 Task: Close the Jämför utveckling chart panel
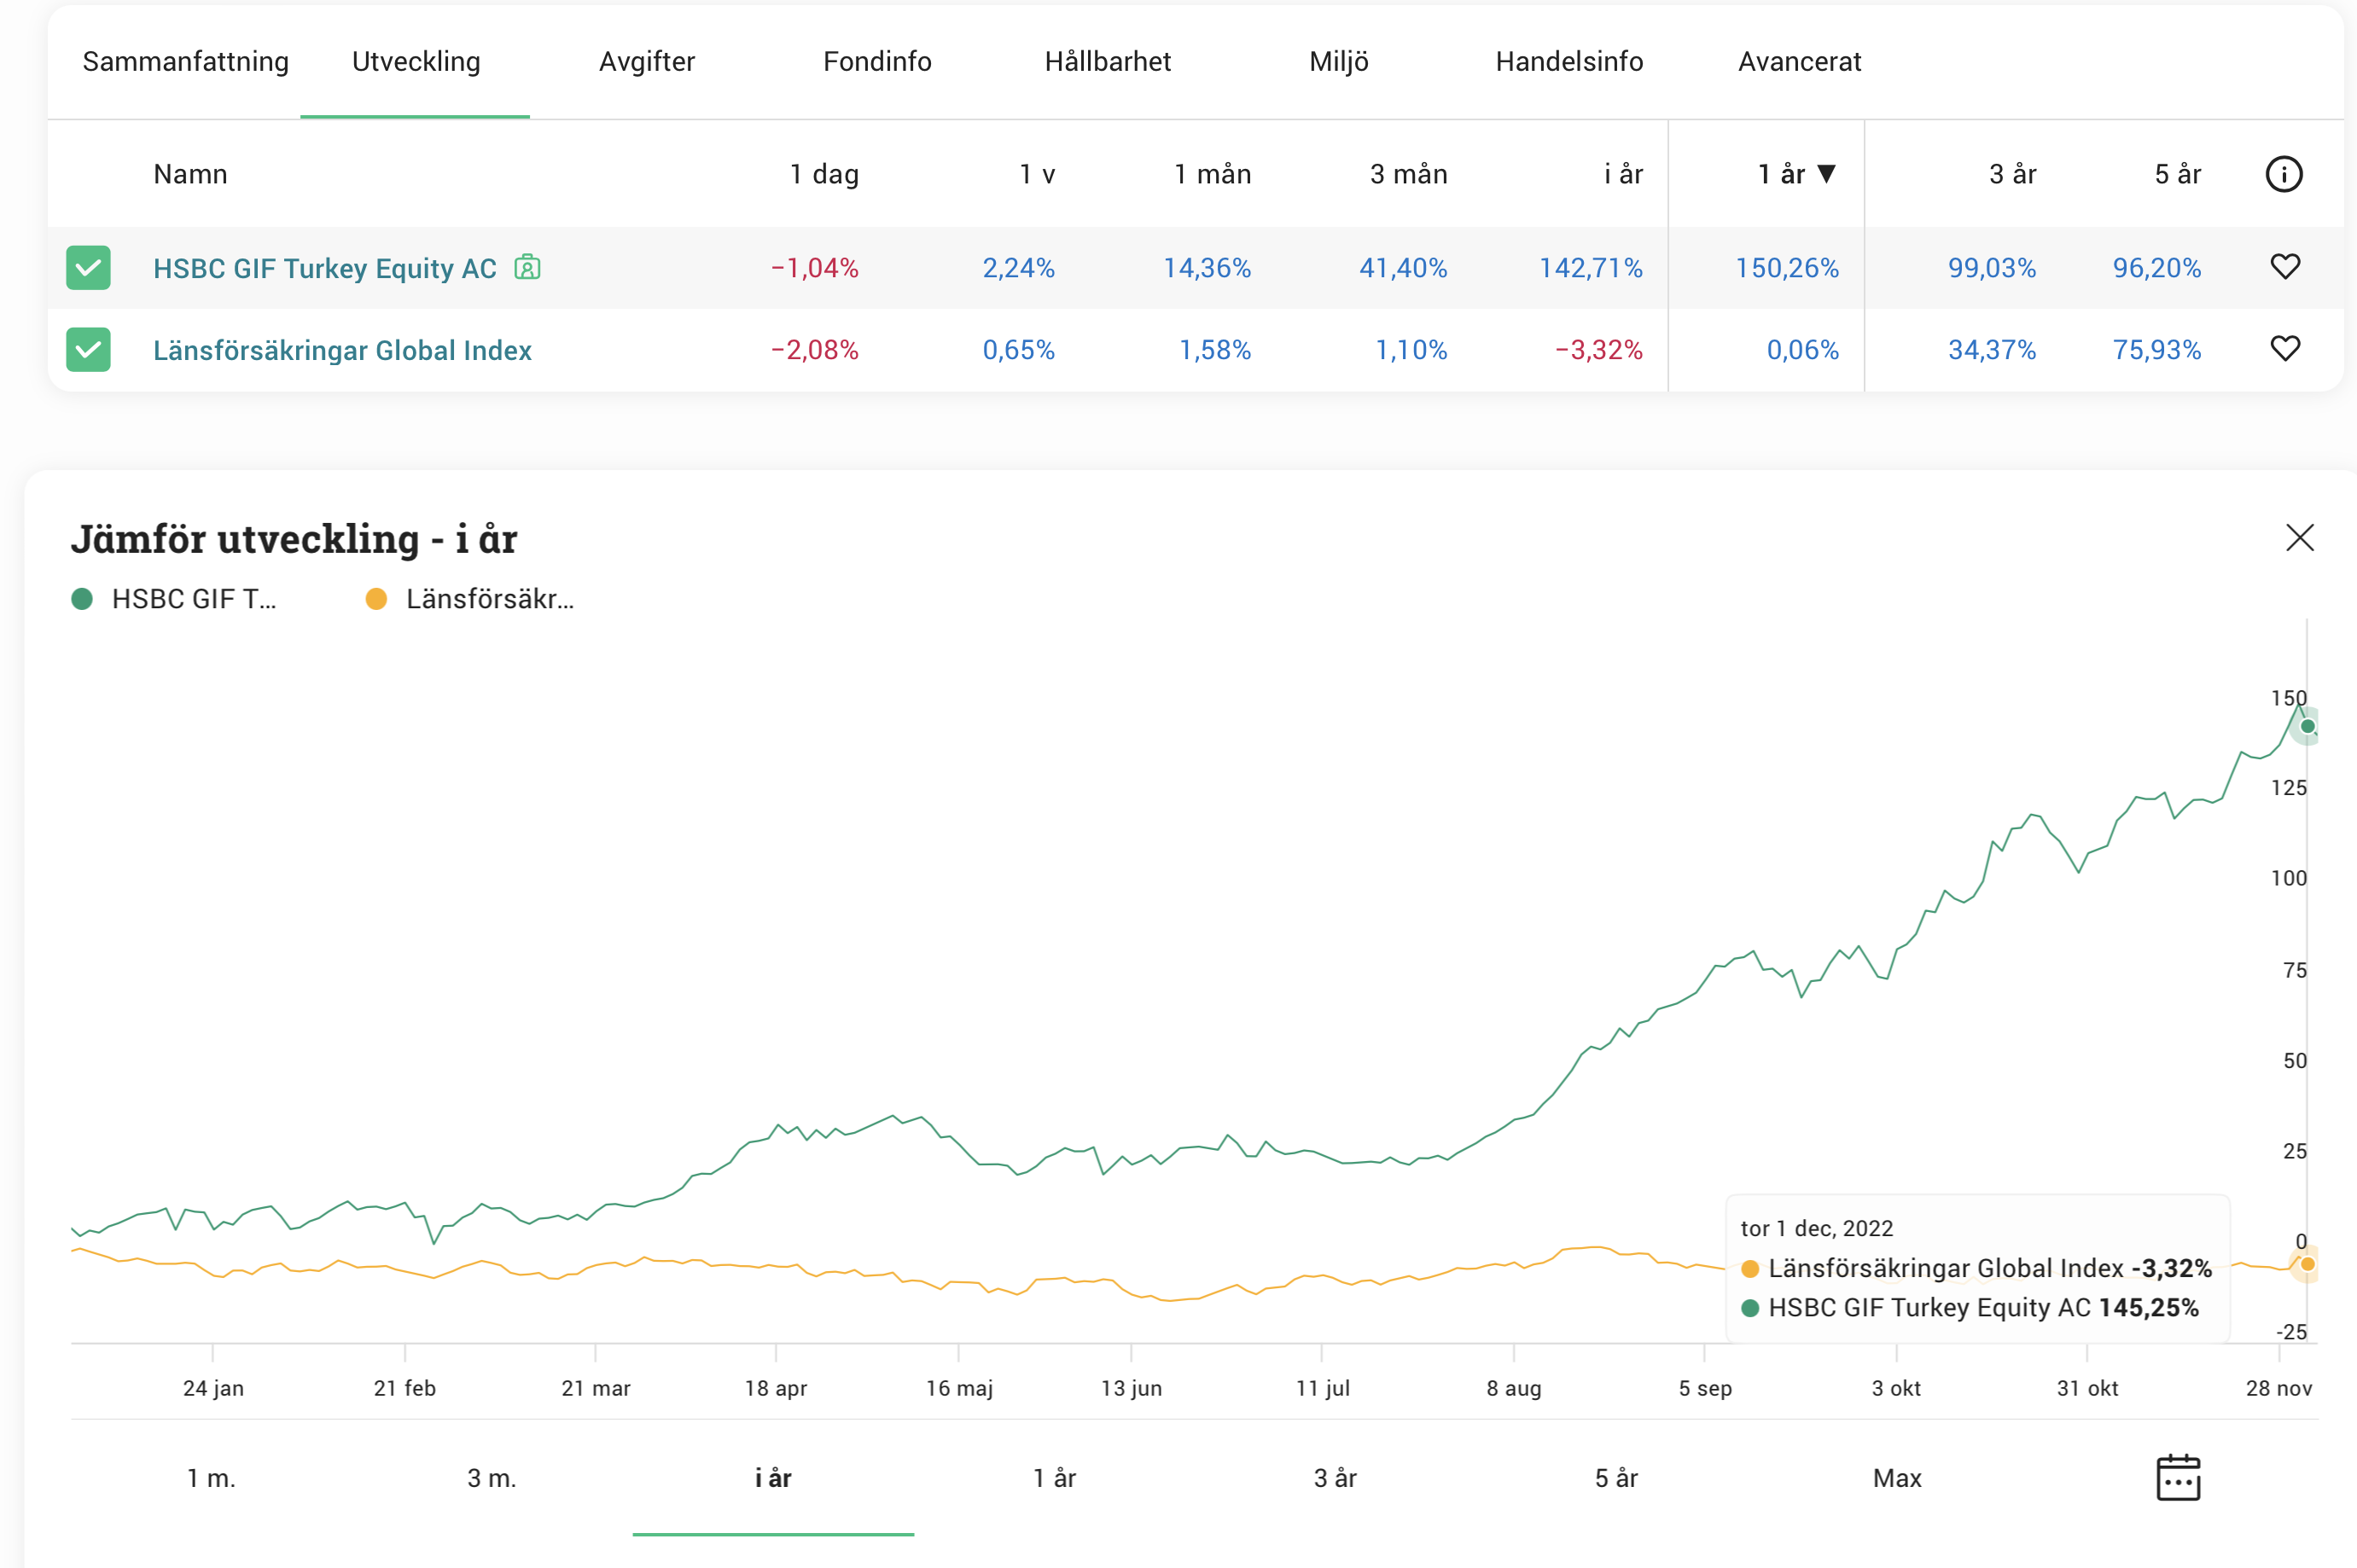[x=2299, y=538]
